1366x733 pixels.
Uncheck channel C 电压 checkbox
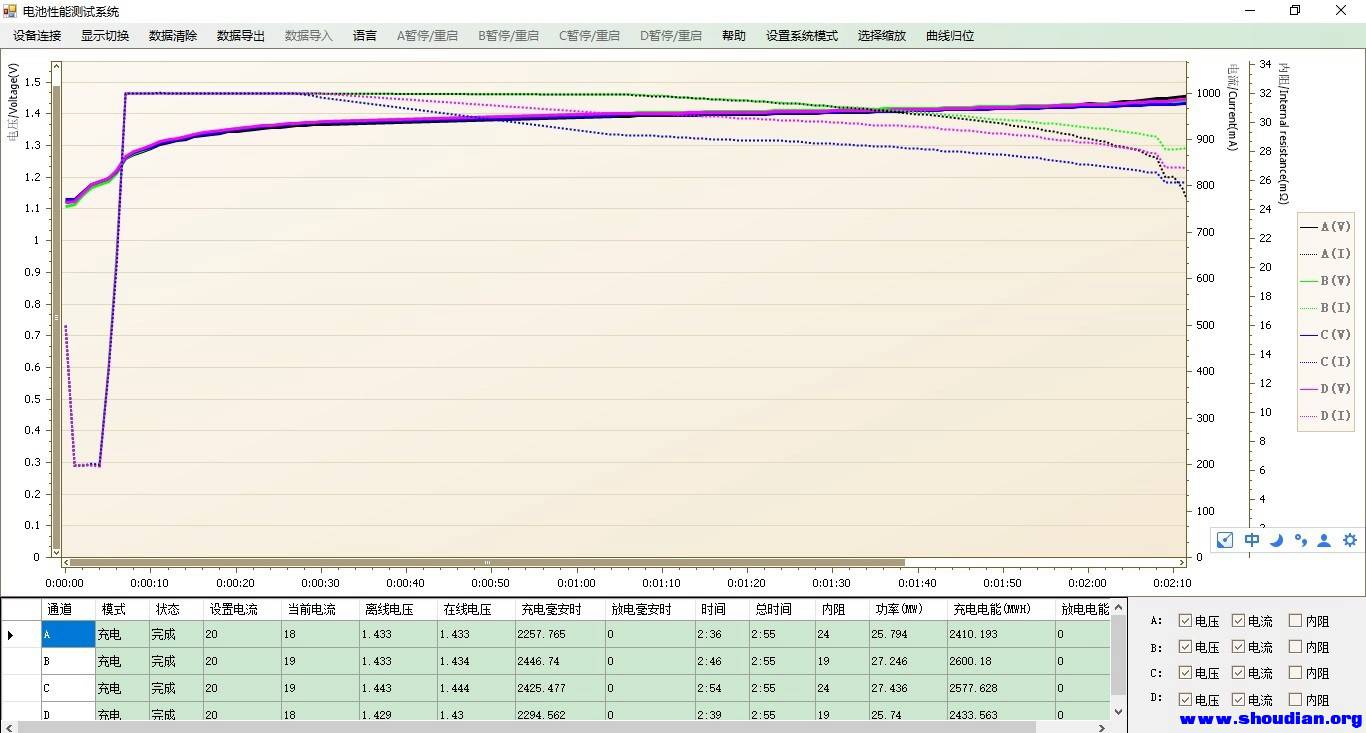click(1185, 673)
